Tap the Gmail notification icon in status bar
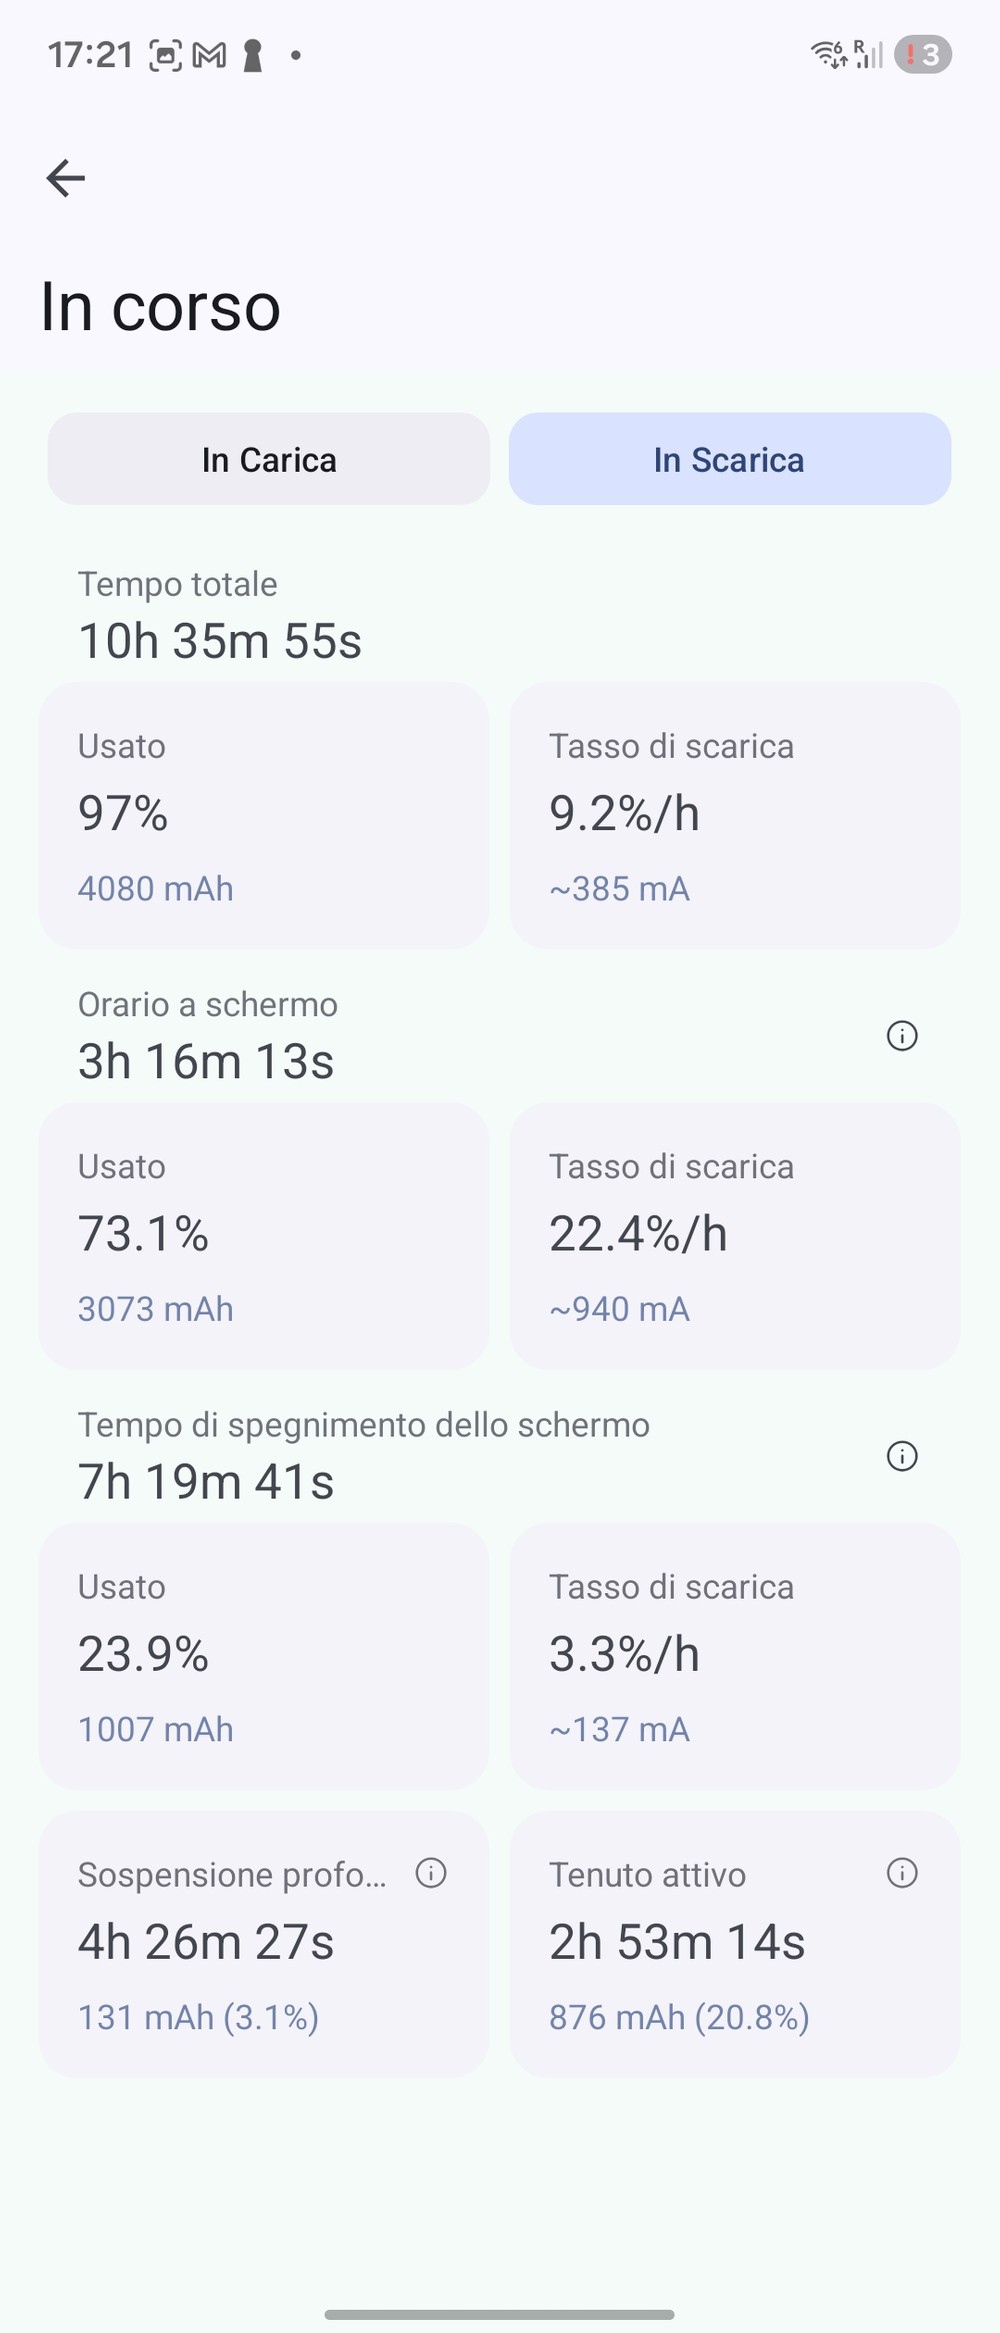 tap(209, 56)
